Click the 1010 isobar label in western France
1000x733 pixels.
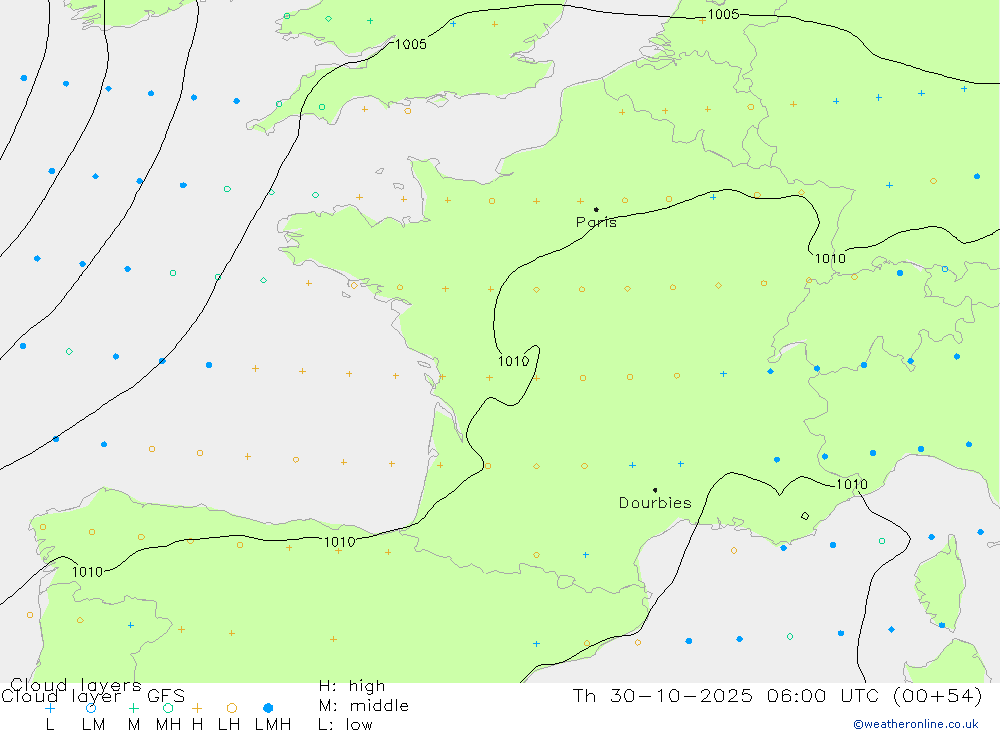513,362
